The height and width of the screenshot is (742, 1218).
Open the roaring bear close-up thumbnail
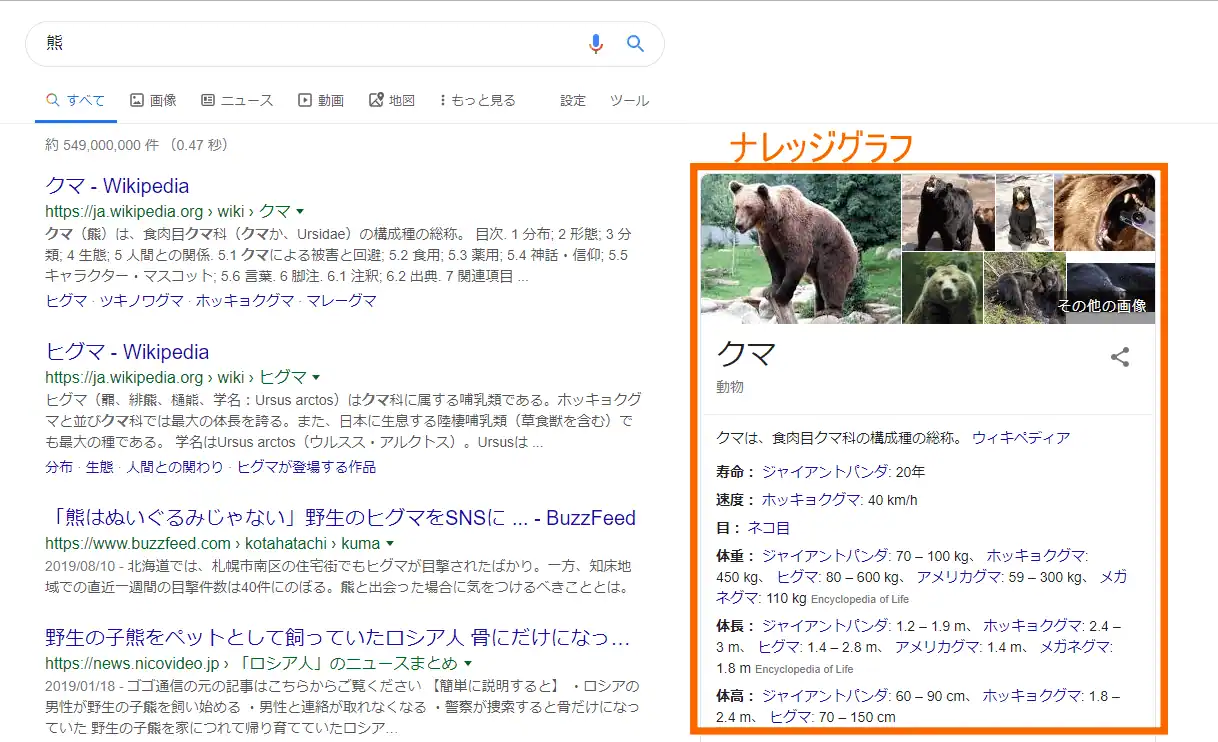(1104, 212)
